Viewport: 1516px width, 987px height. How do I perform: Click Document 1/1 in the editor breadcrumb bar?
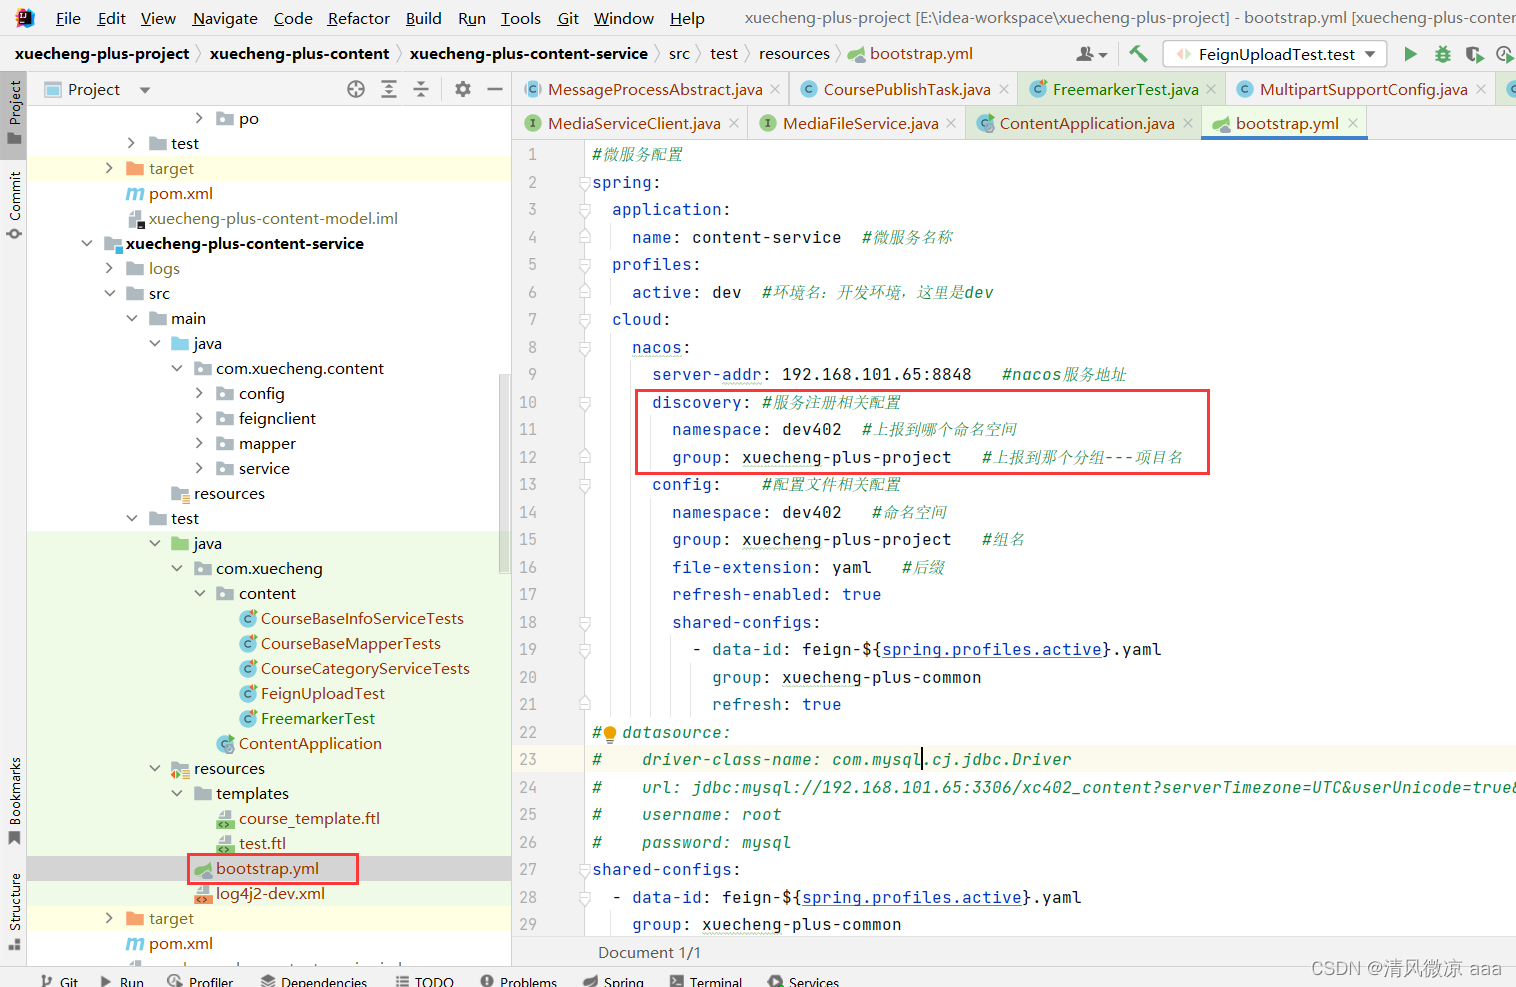click(x=649, y=952)
